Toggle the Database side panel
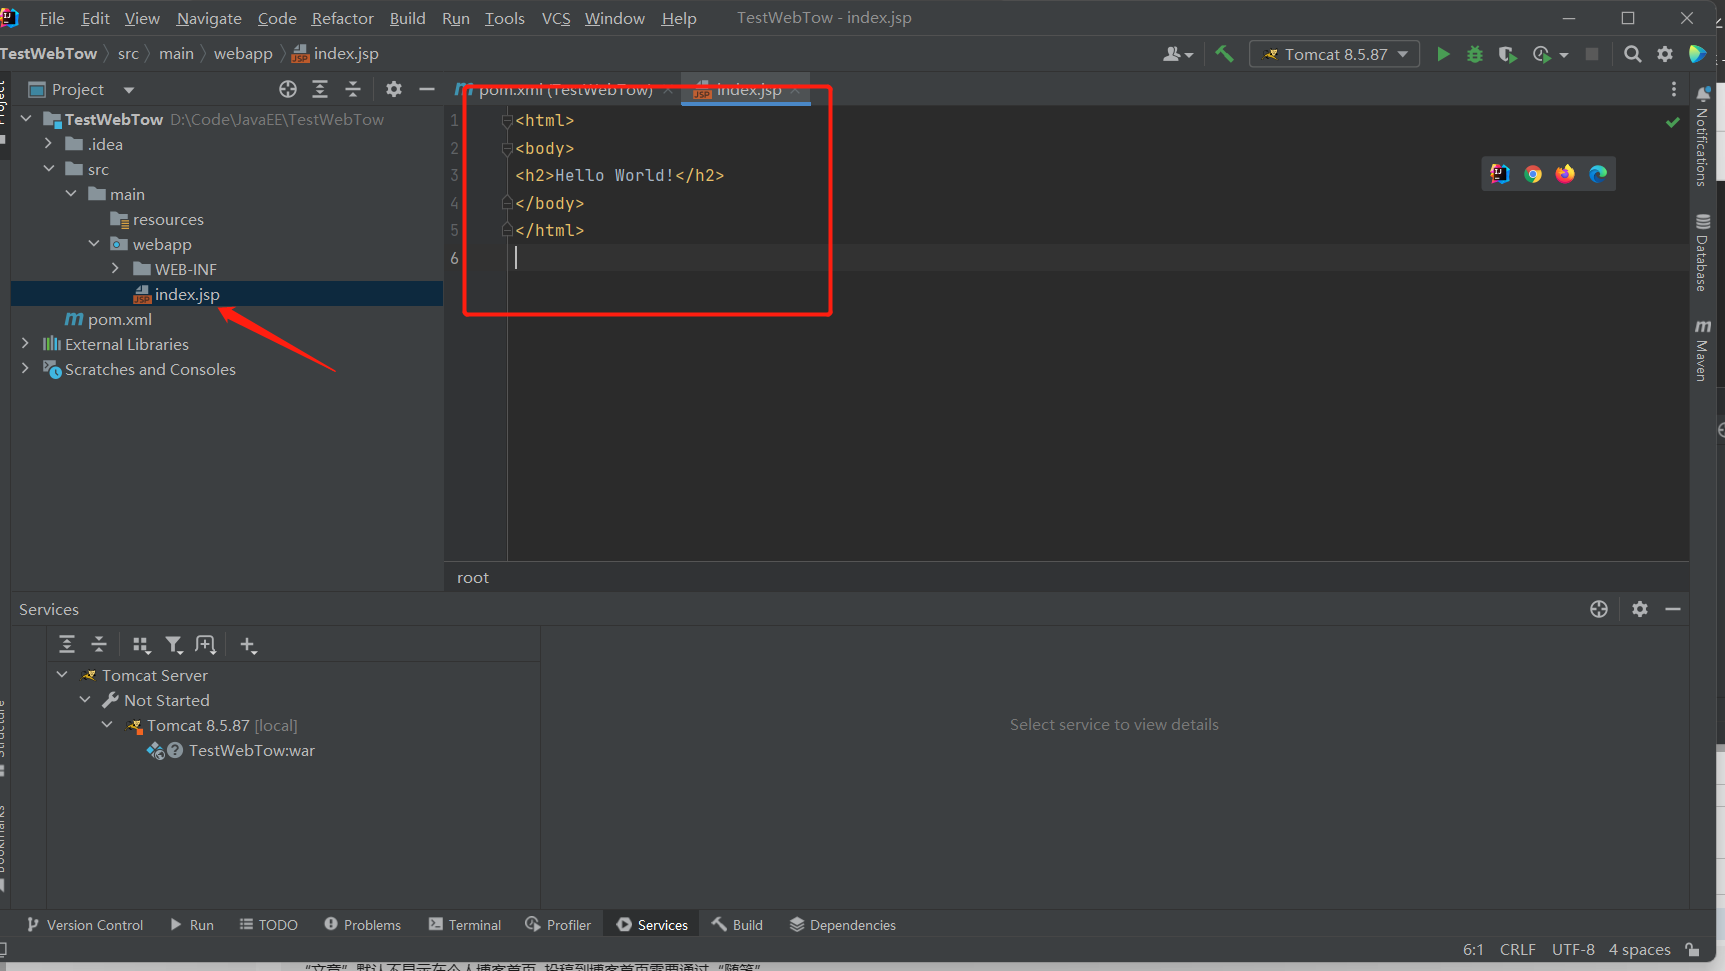Viewport: 1725px width, 971px height. pos(1702,252)
